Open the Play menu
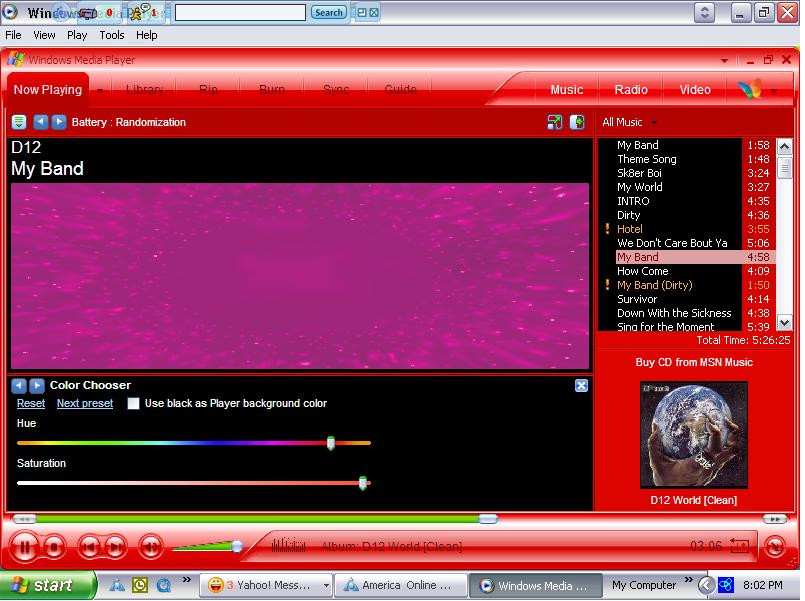The image size is (805, 601). 77,35
